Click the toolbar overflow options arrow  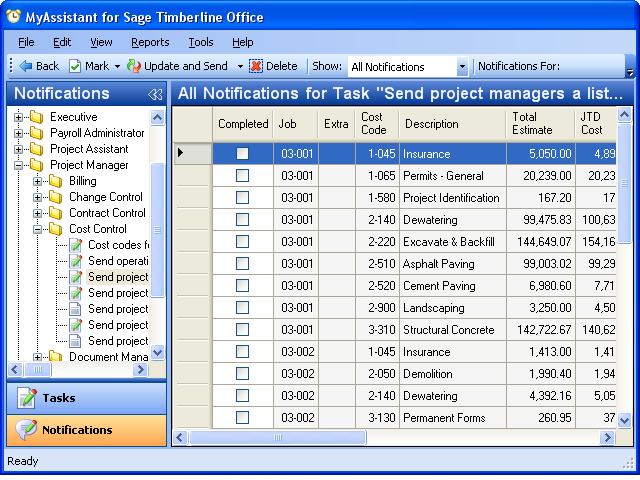coord(630,73)
